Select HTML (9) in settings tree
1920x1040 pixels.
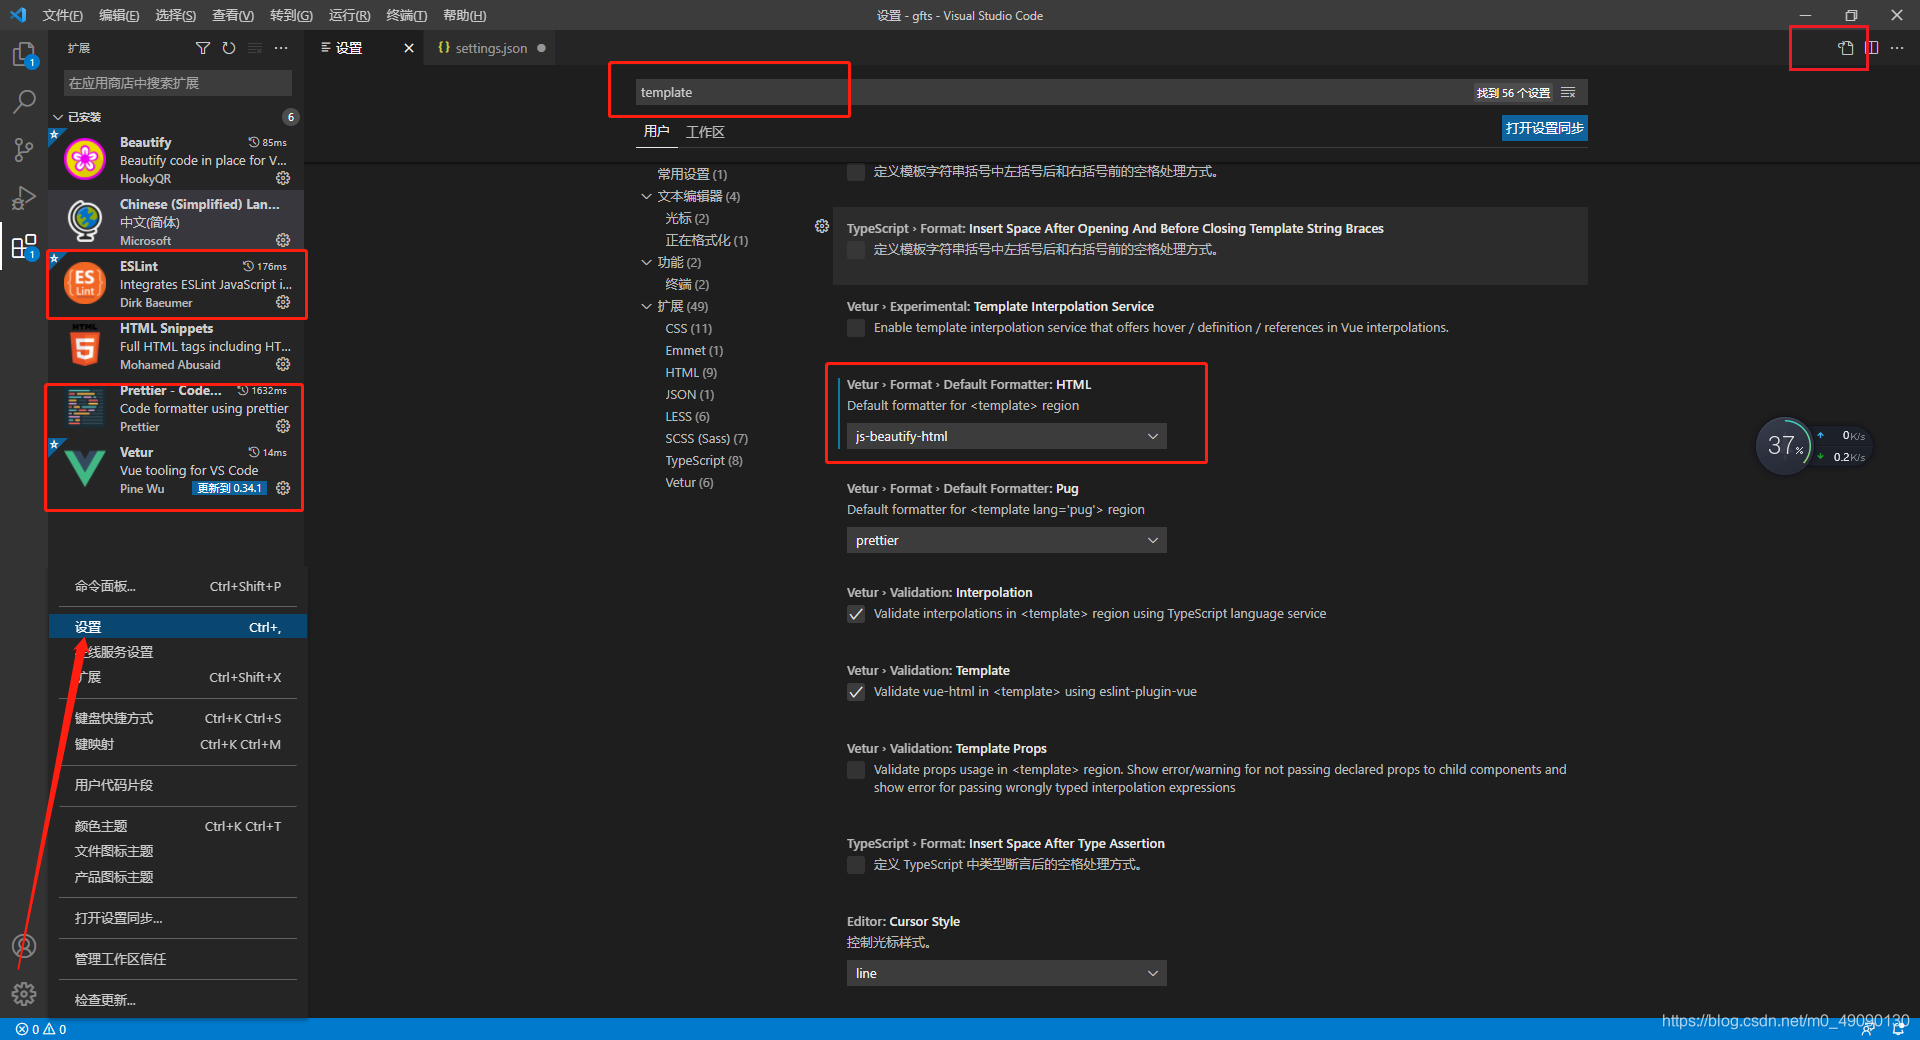(x=691, y=372)
